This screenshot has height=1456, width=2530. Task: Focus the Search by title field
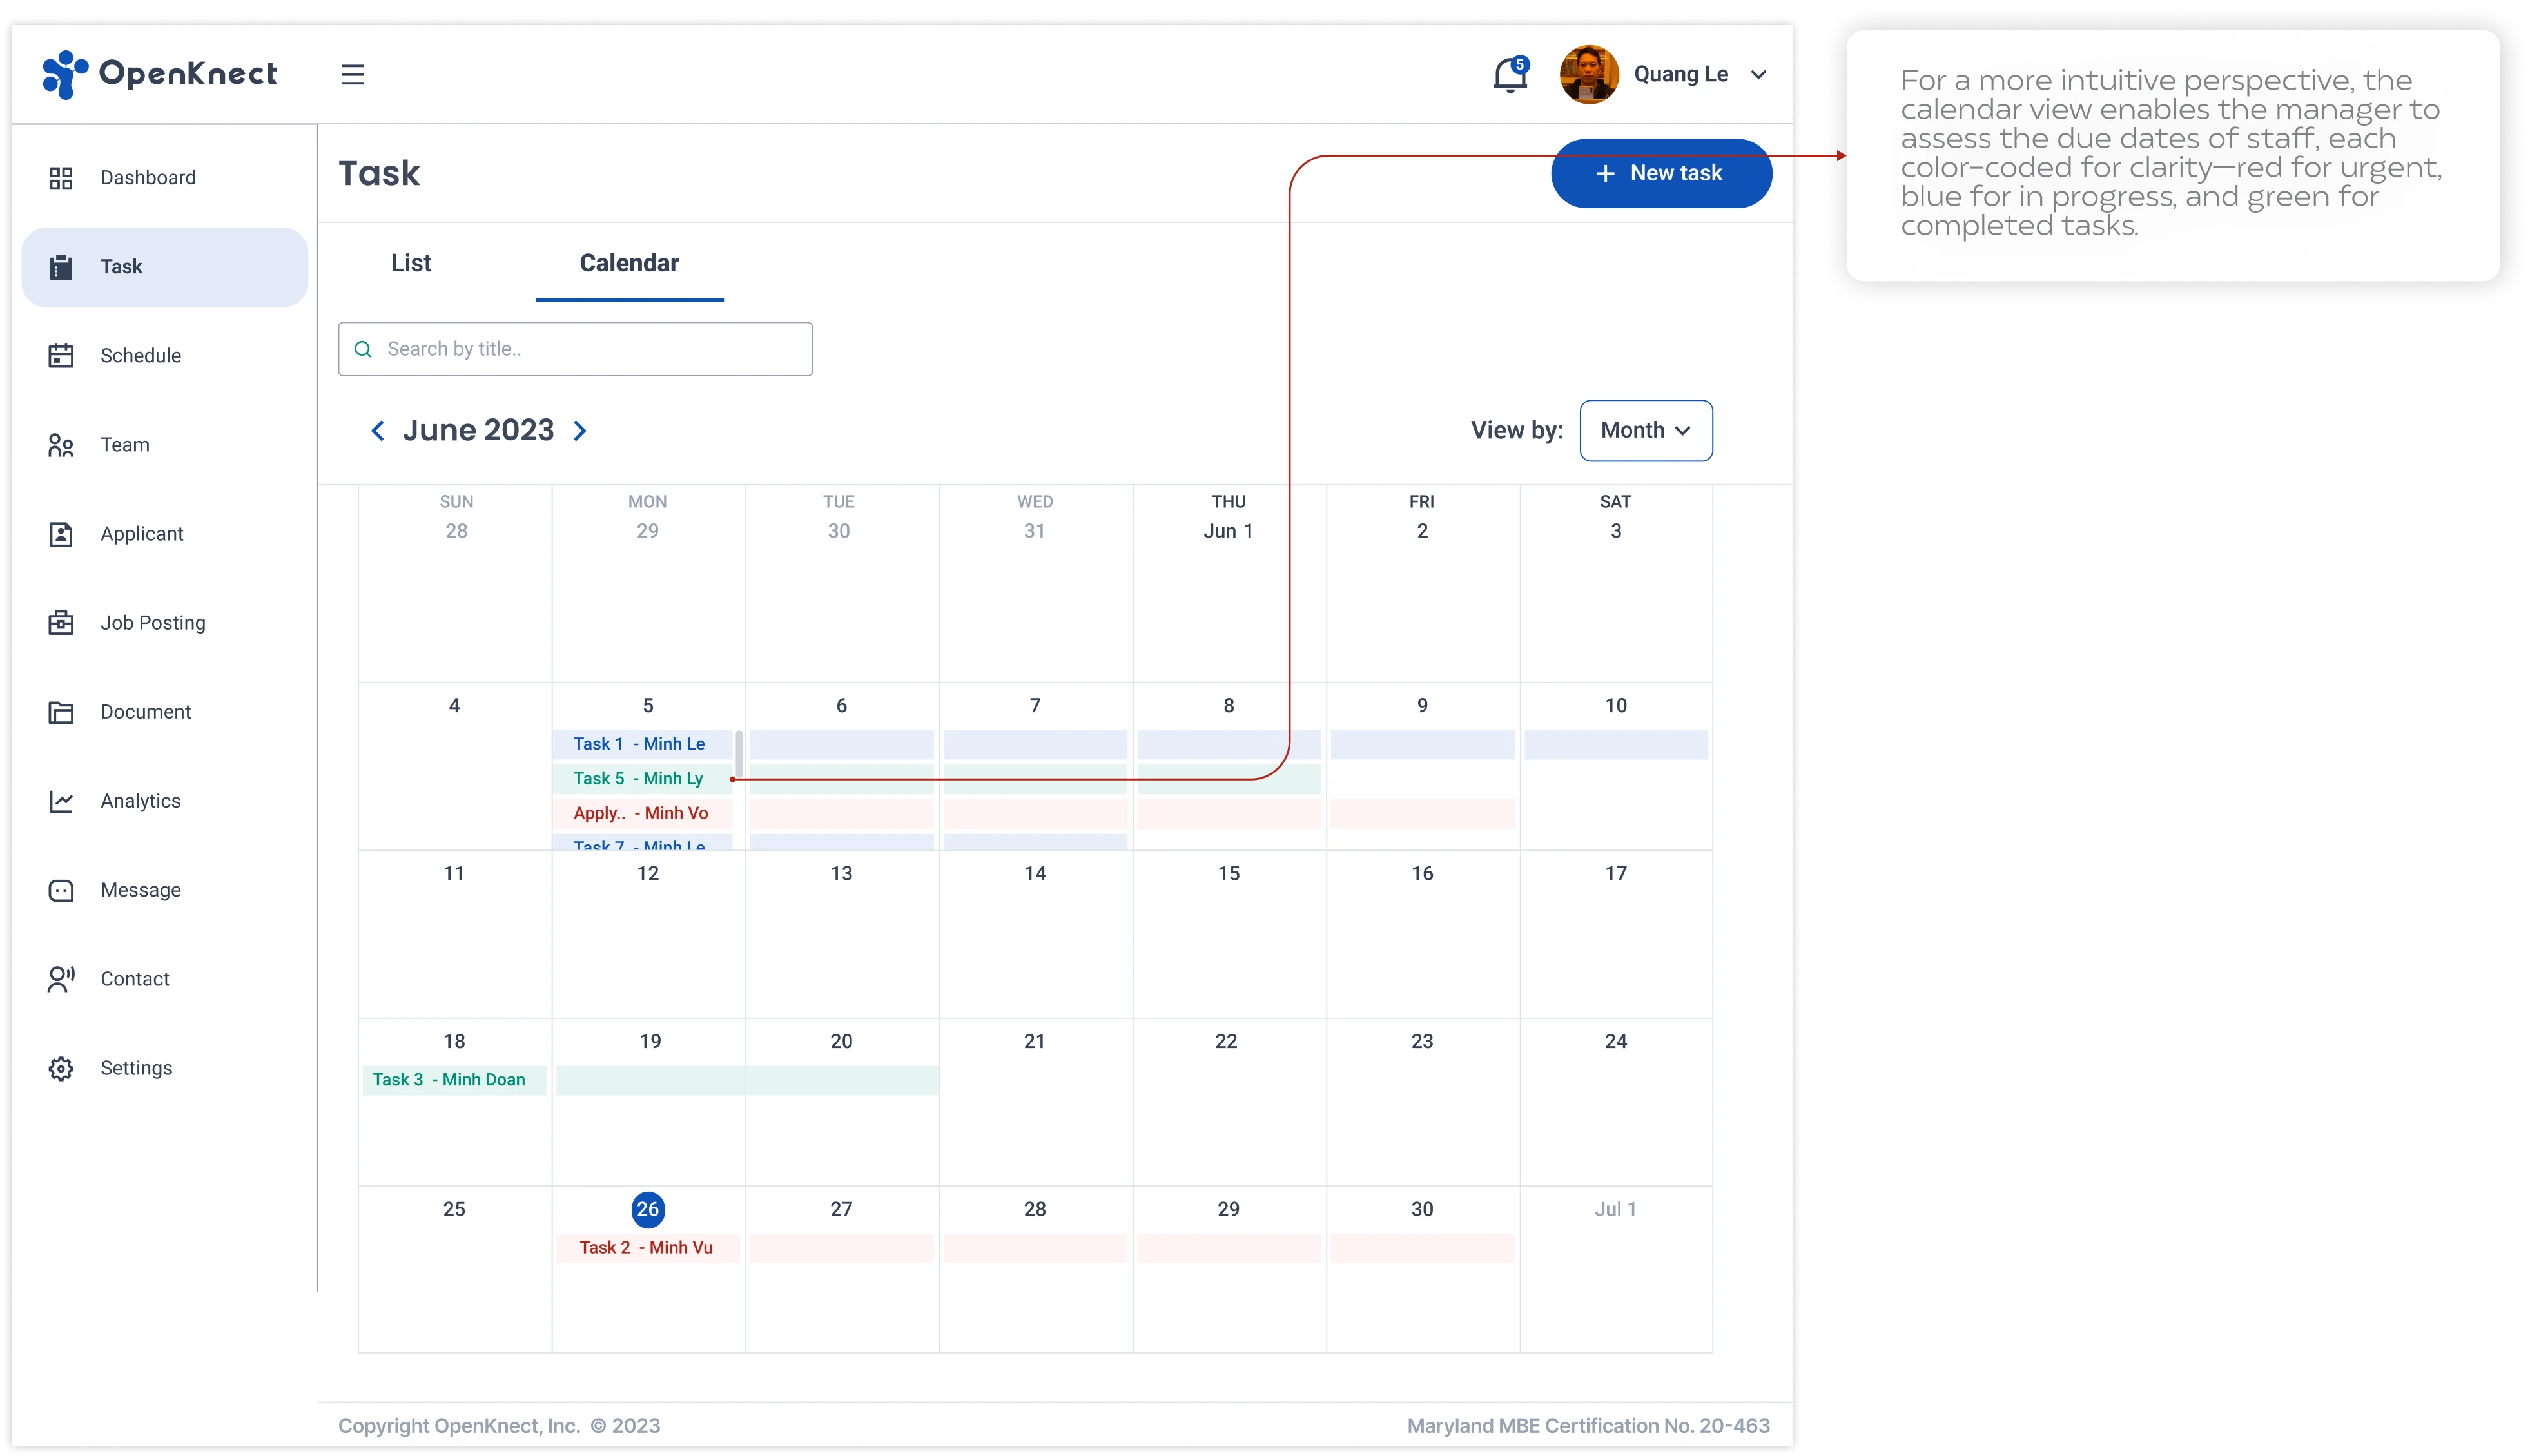pos(575,349)
